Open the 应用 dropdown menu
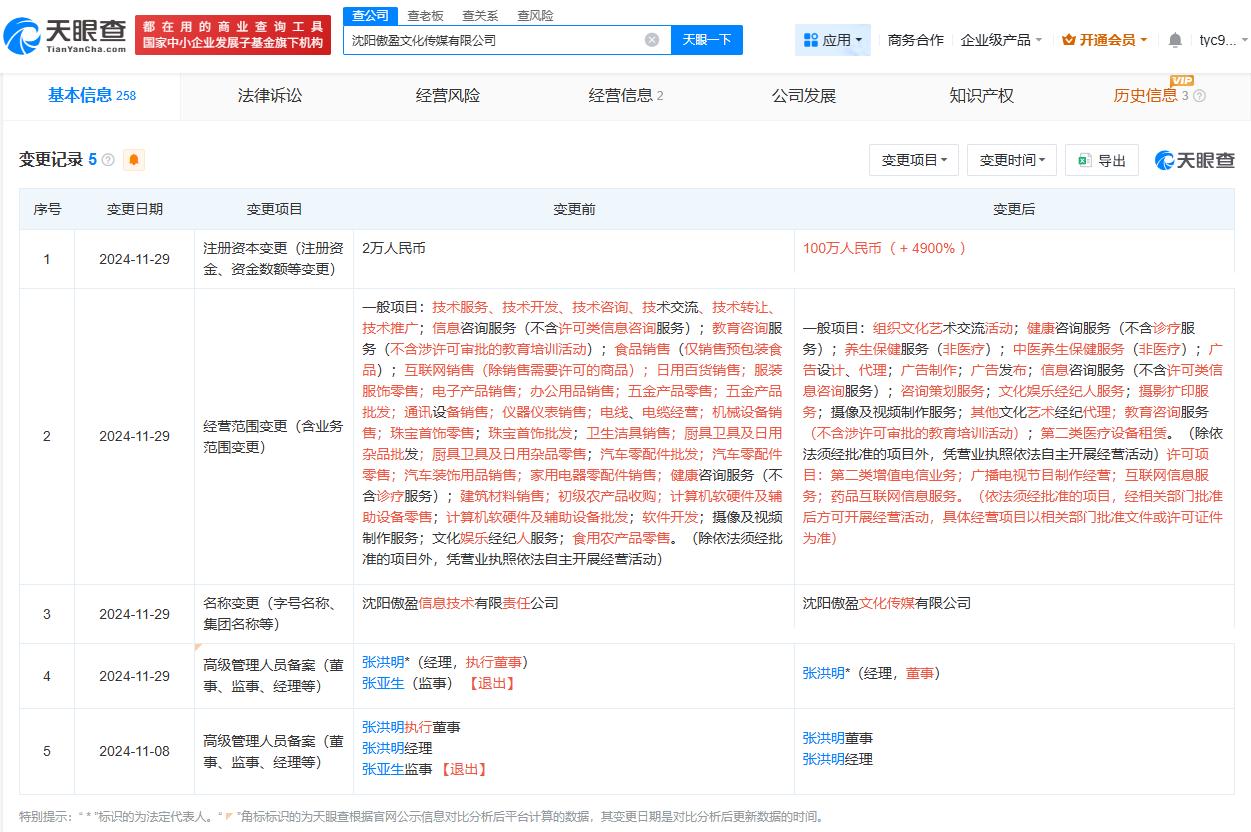The image size is (1251, 832). (834, 40)
